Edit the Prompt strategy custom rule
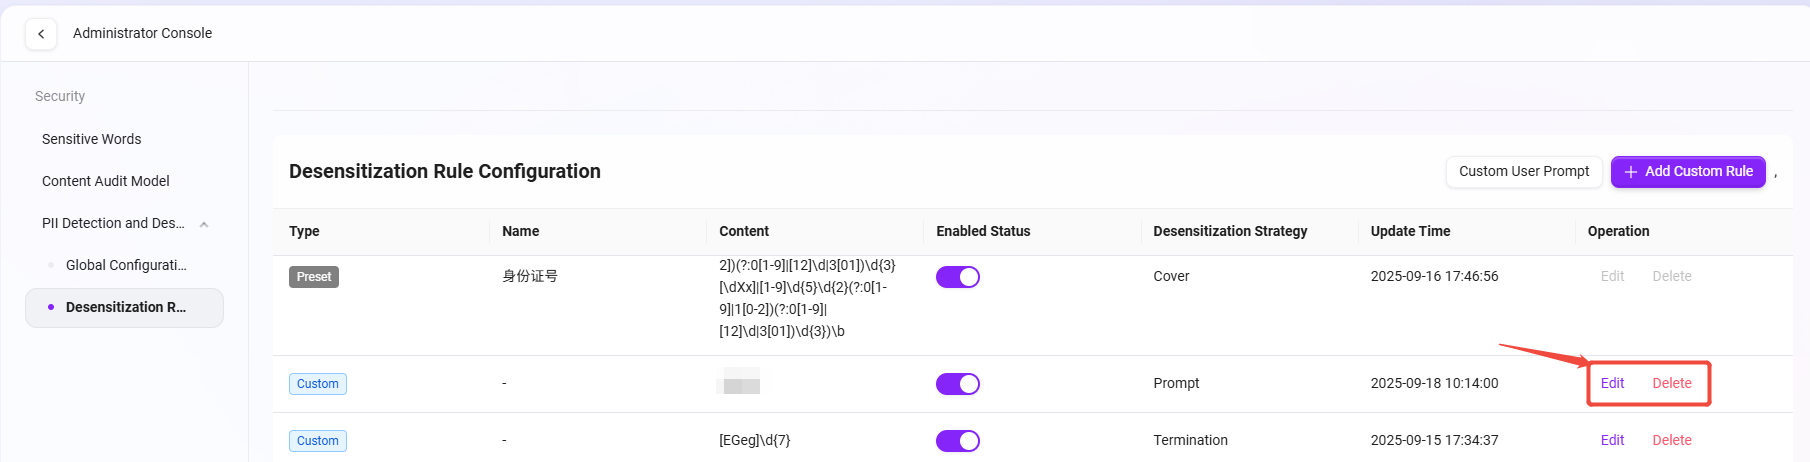Screen dimensions: 1810x462 [1612, 383]
